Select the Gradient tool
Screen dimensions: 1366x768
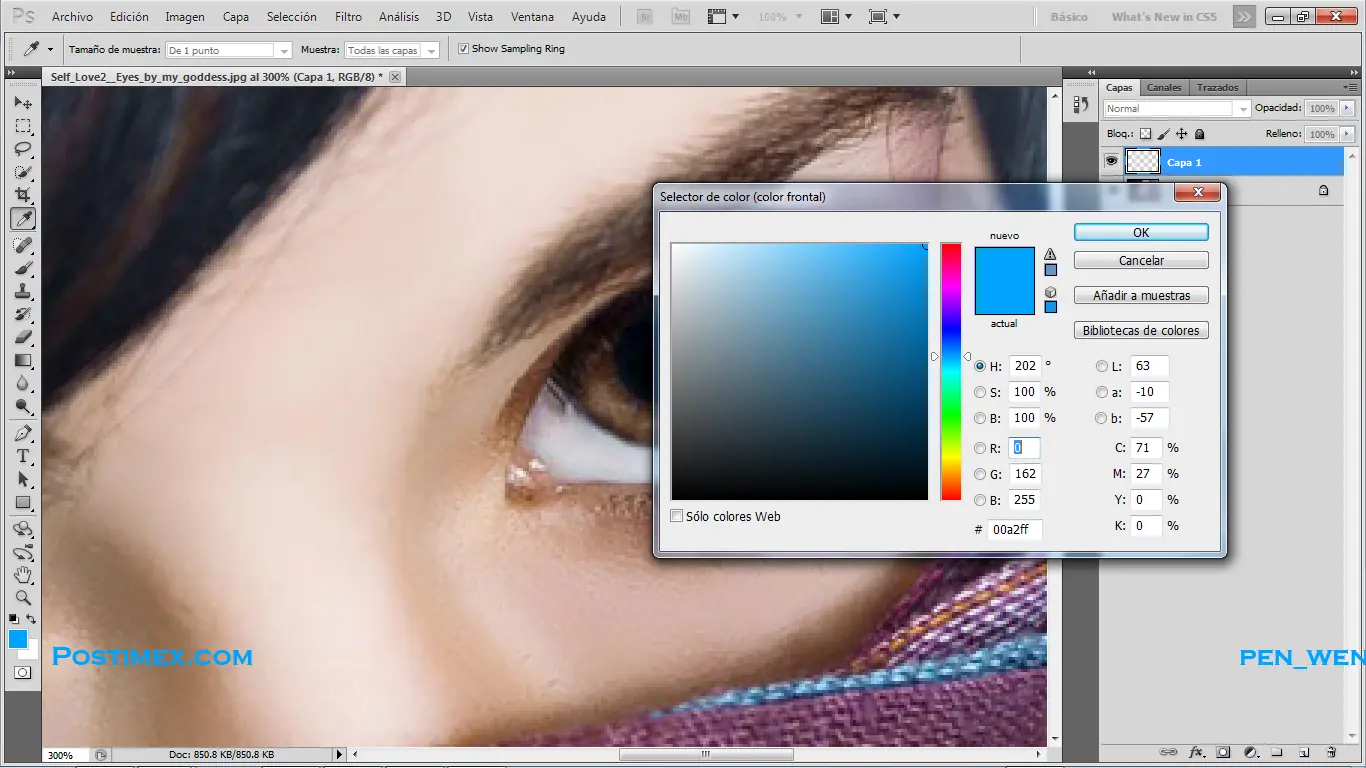point(23,360)
